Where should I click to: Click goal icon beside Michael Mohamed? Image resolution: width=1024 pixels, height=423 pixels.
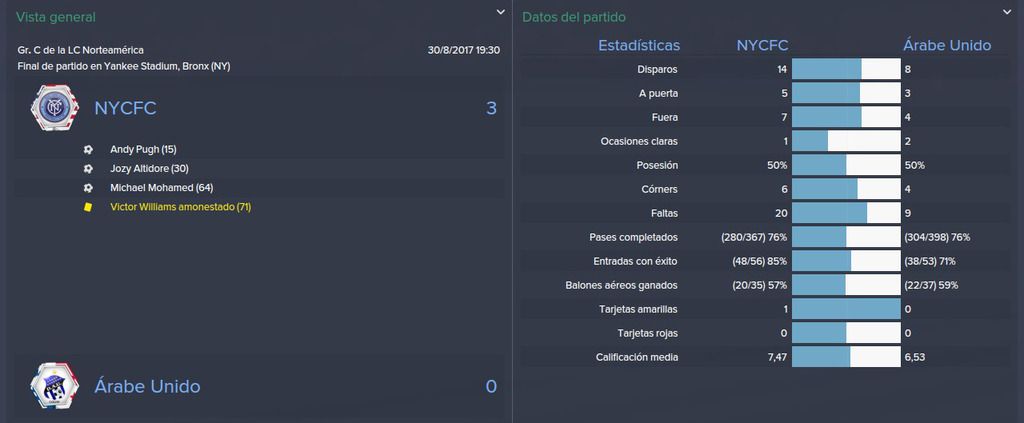point(88,188)
